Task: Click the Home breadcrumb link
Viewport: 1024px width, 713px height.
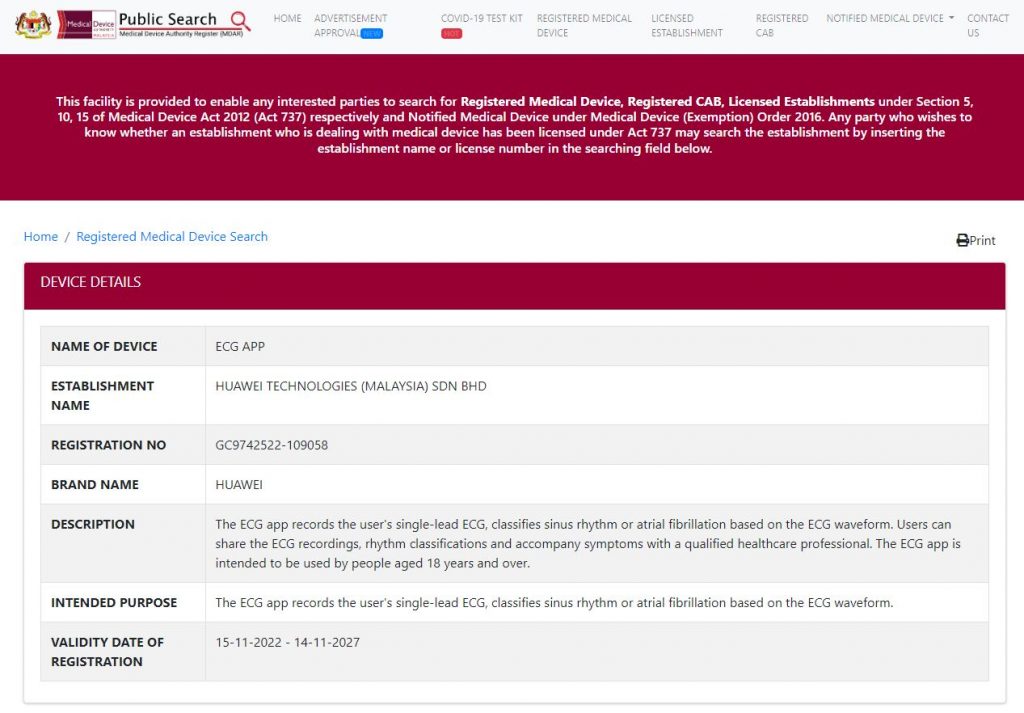Action: pyautogui.click(x=41, y=237)
